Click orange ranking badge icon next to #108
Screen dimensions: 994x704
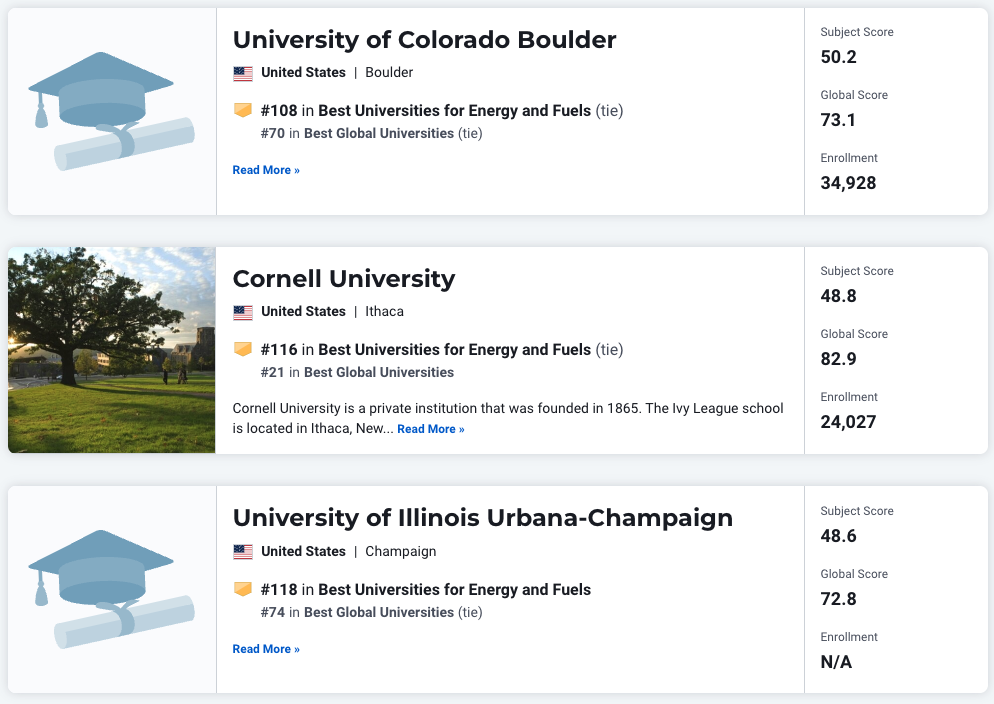point(243,111)
